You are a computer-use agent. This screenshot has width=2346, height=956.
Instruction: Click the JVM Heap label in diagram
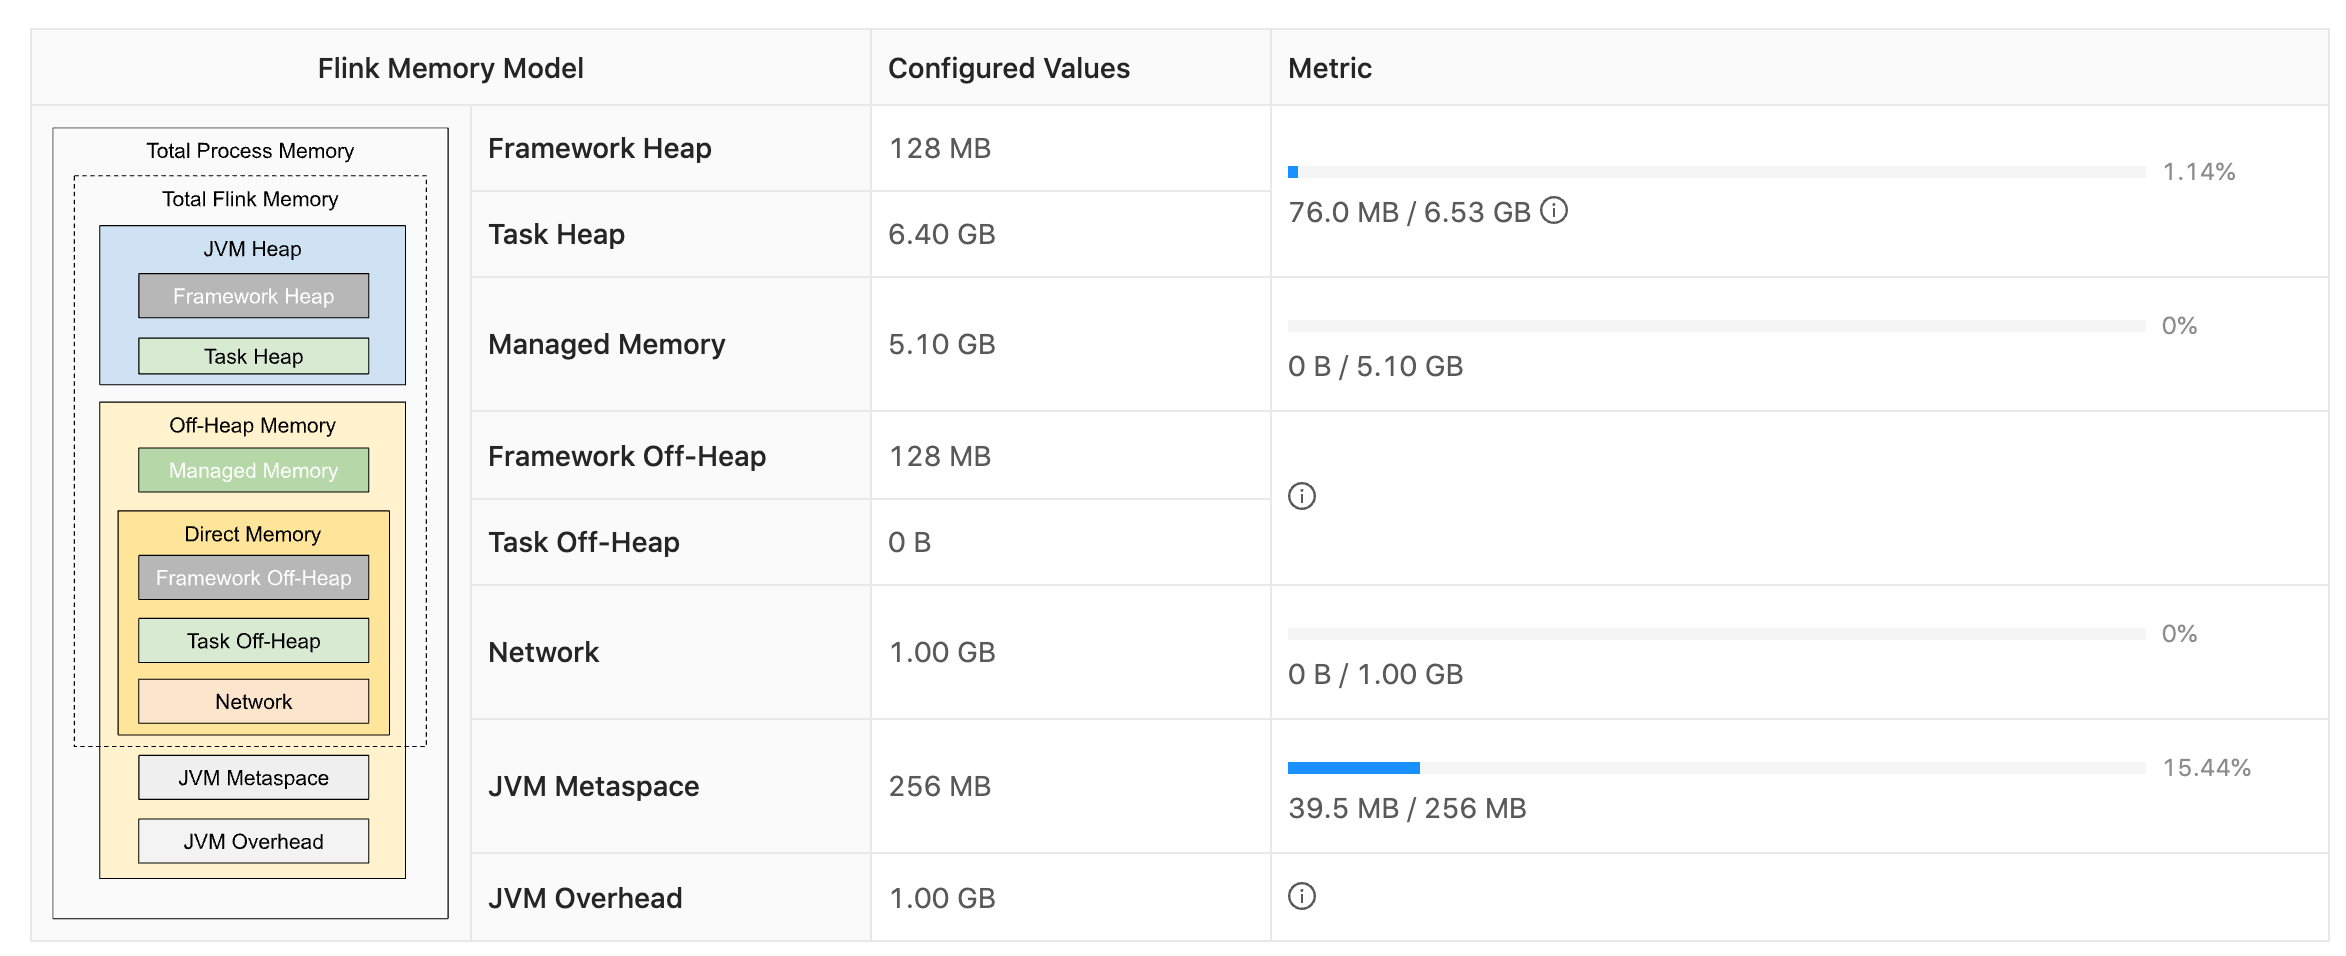click(252, 249)
